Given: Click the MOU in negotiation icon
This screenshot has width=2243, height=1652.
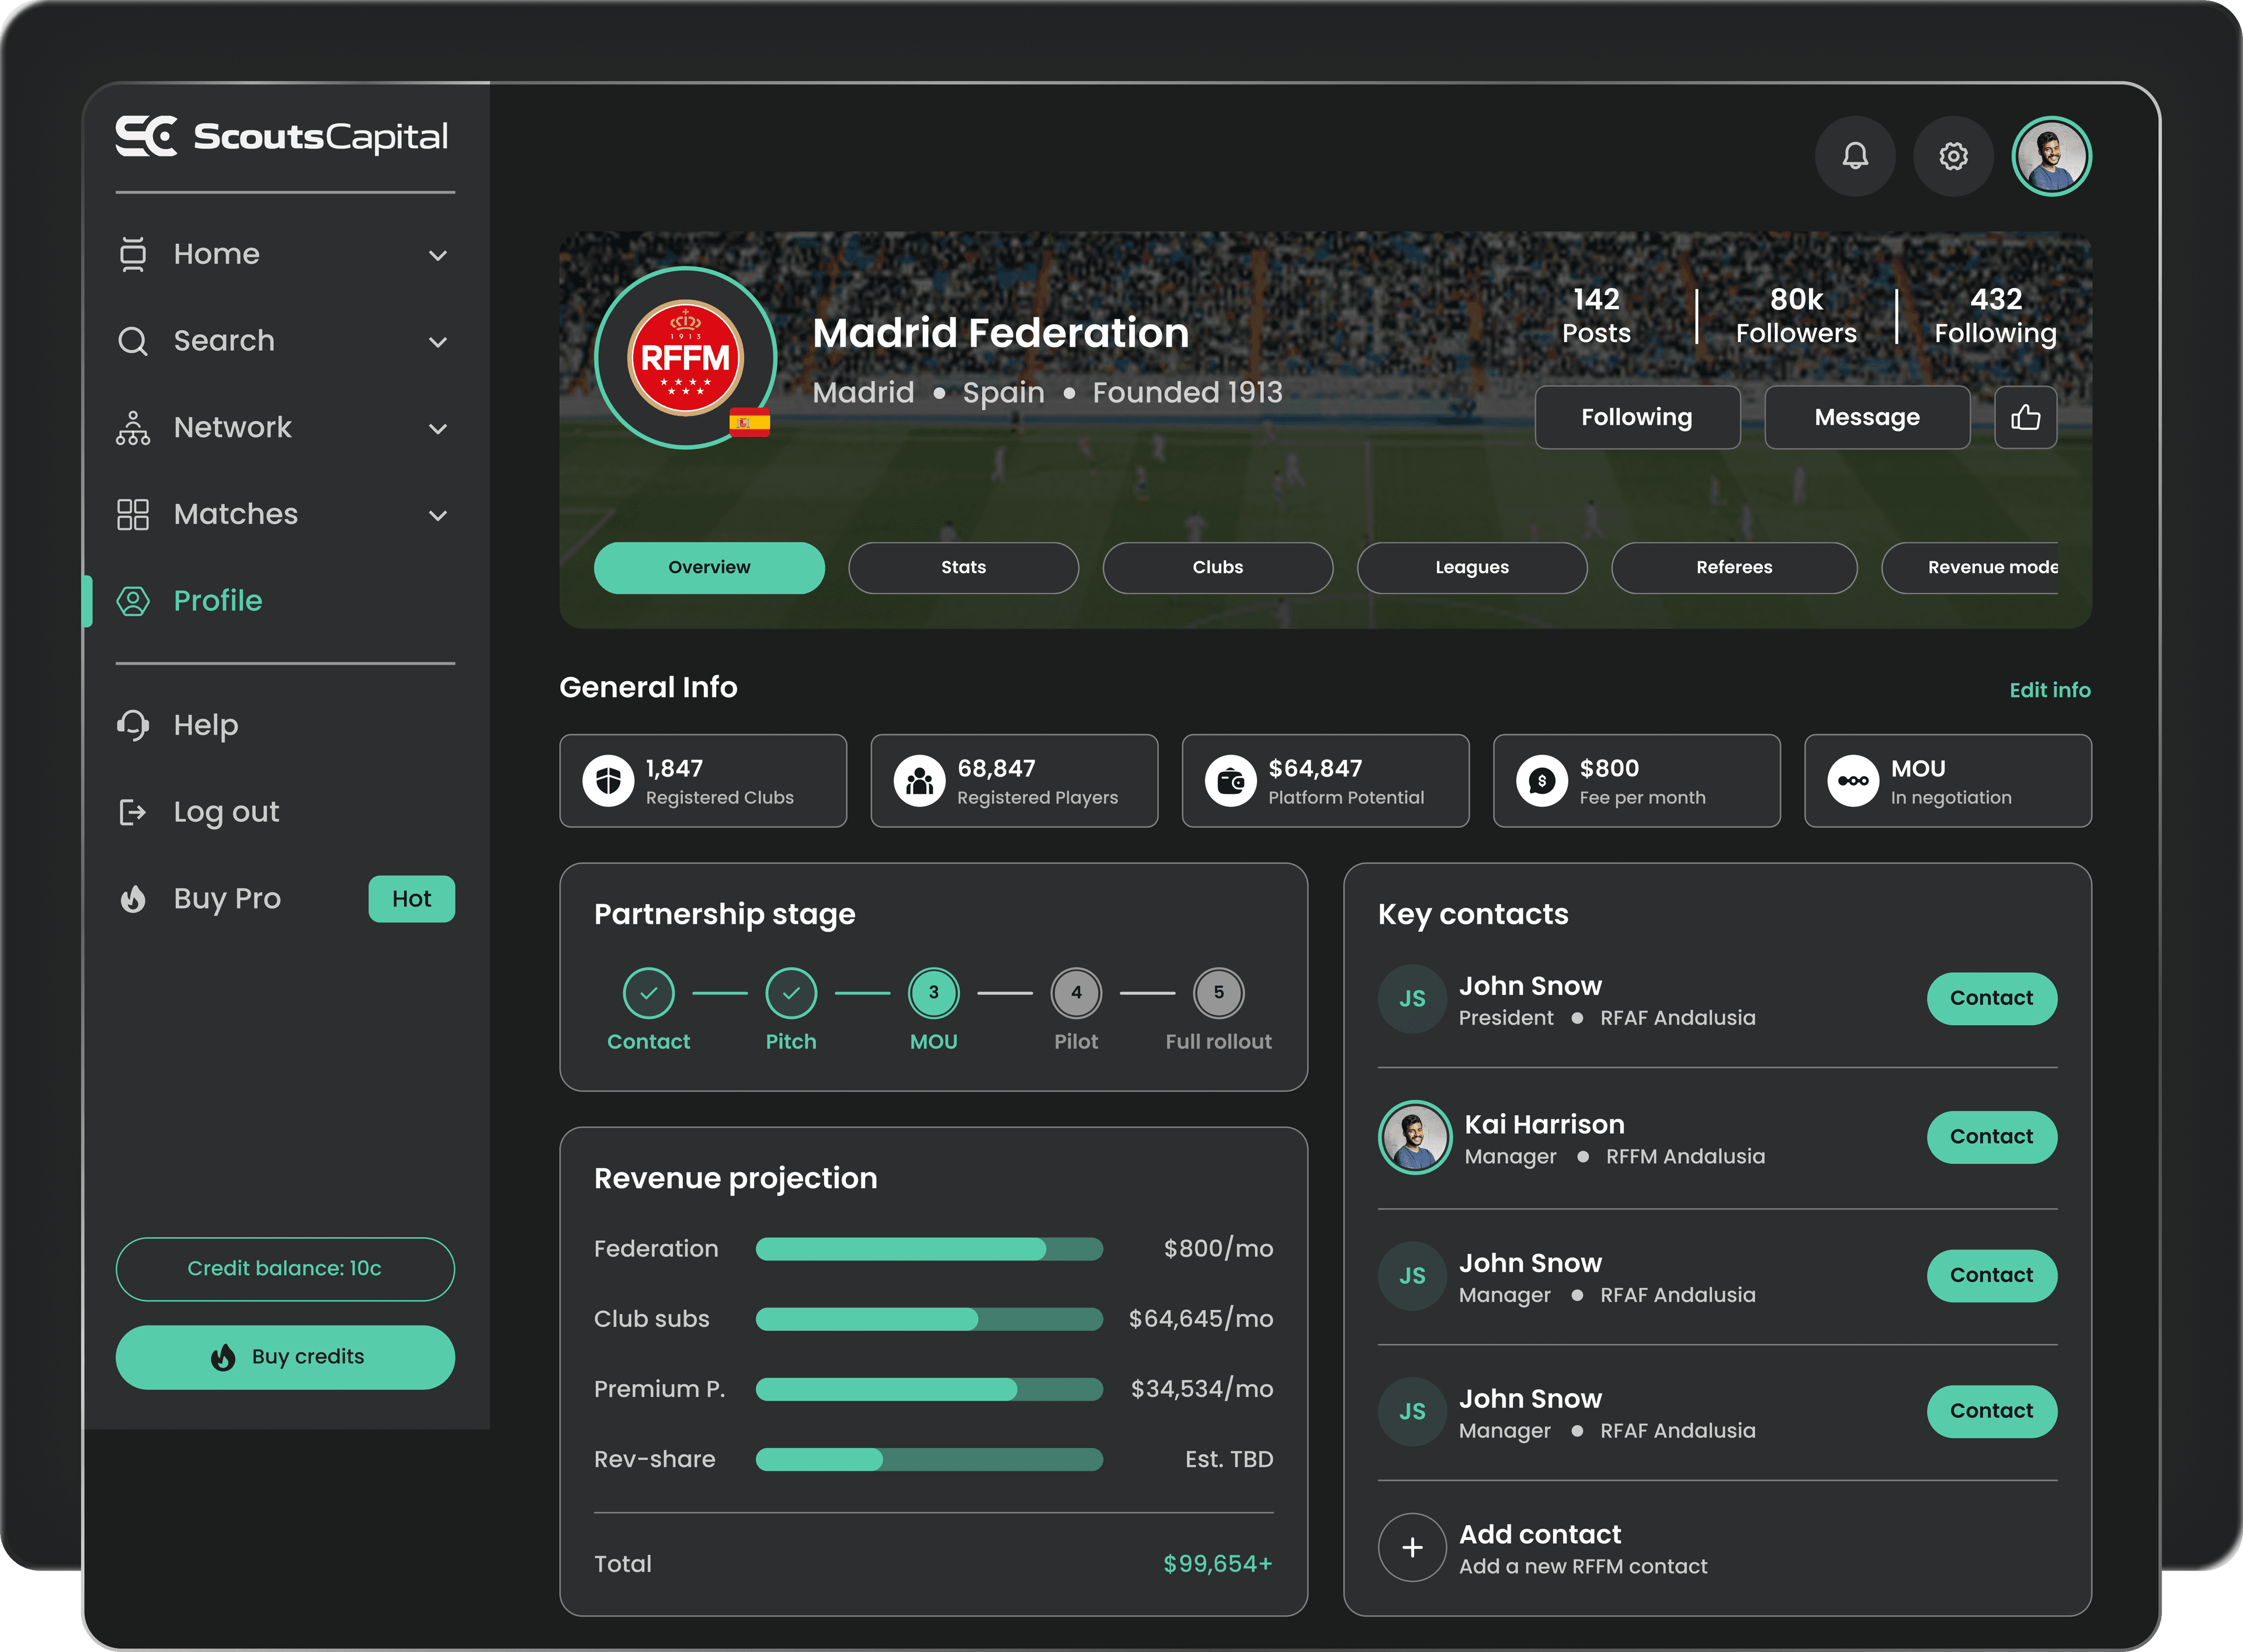Looking at the screenshot, I should tap(1852, 781).
